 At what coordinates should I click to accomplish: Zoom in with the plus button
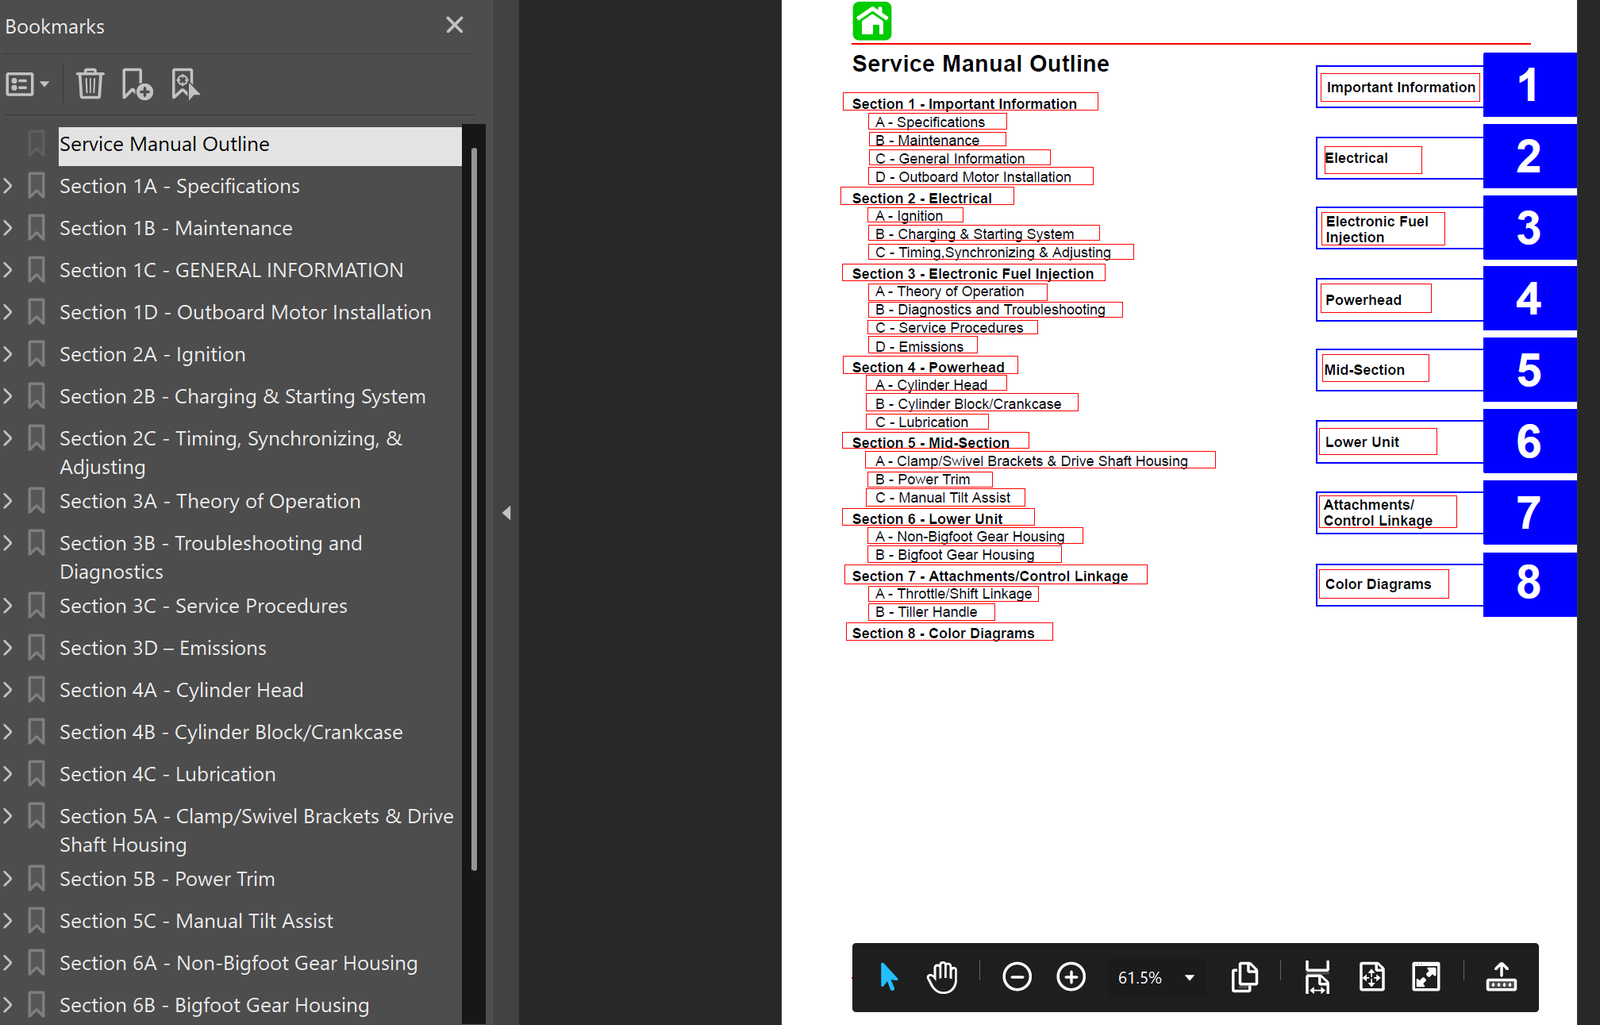click(x=1071, y=977)
